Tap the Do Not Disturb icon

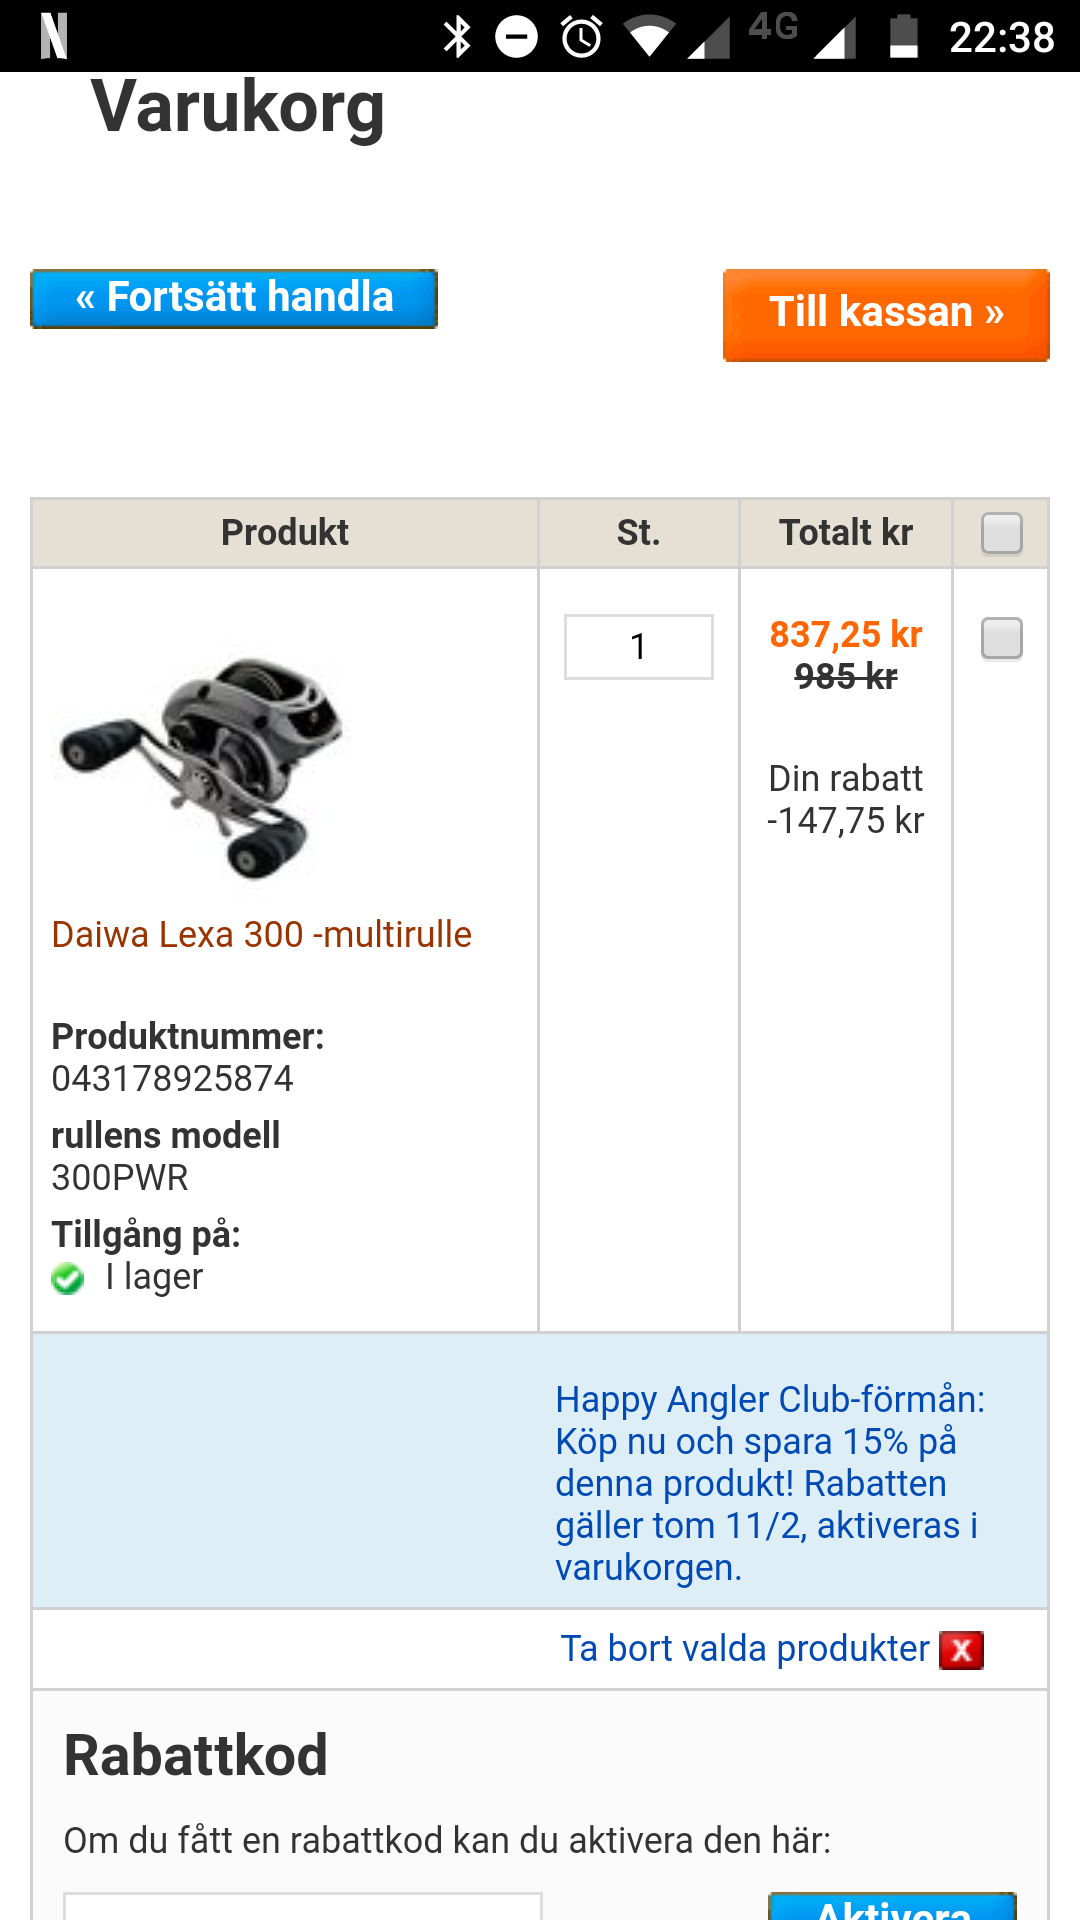tap(517, 37)
